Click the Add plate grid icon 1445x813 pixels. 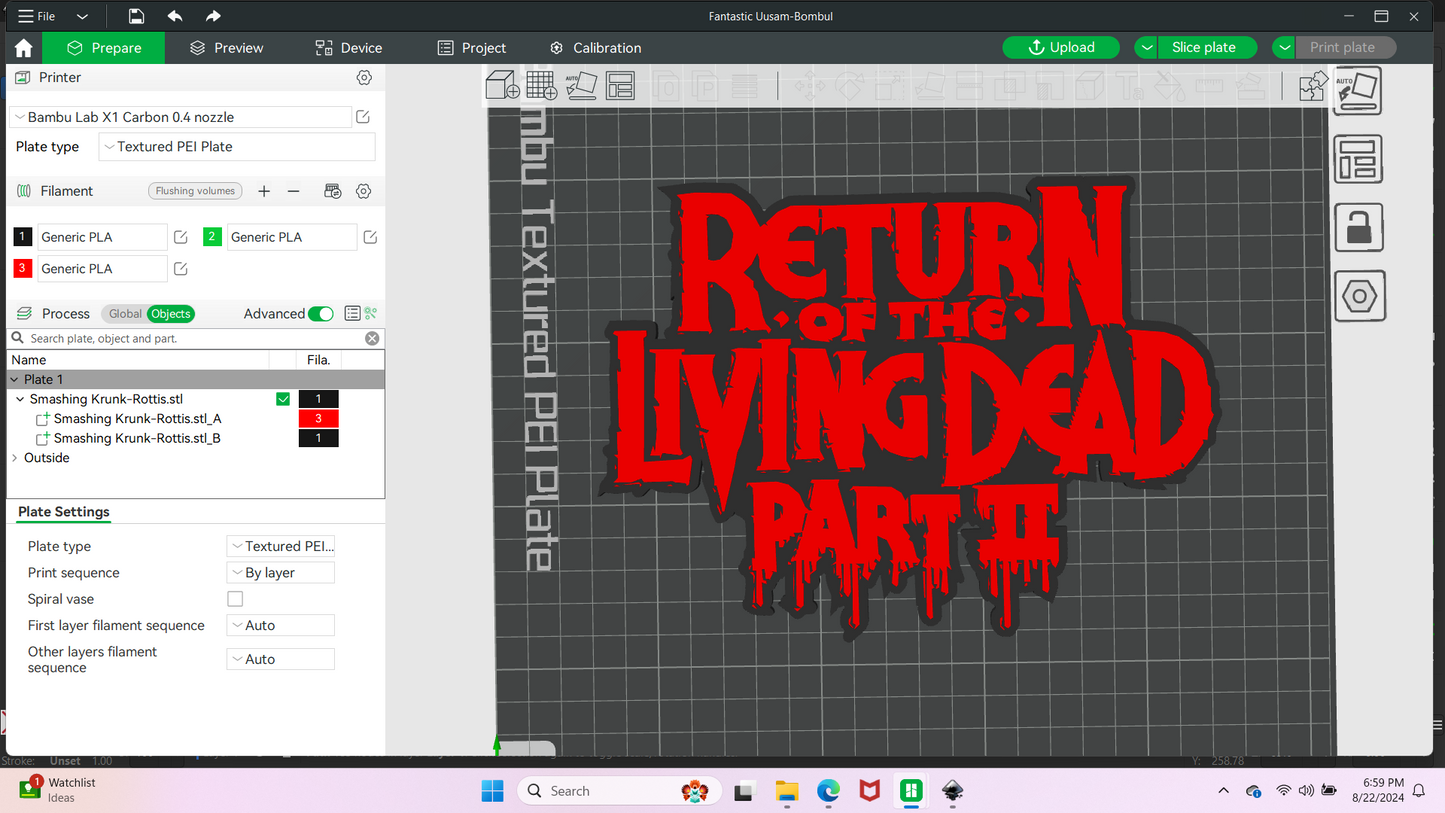[x=542, y=85]
